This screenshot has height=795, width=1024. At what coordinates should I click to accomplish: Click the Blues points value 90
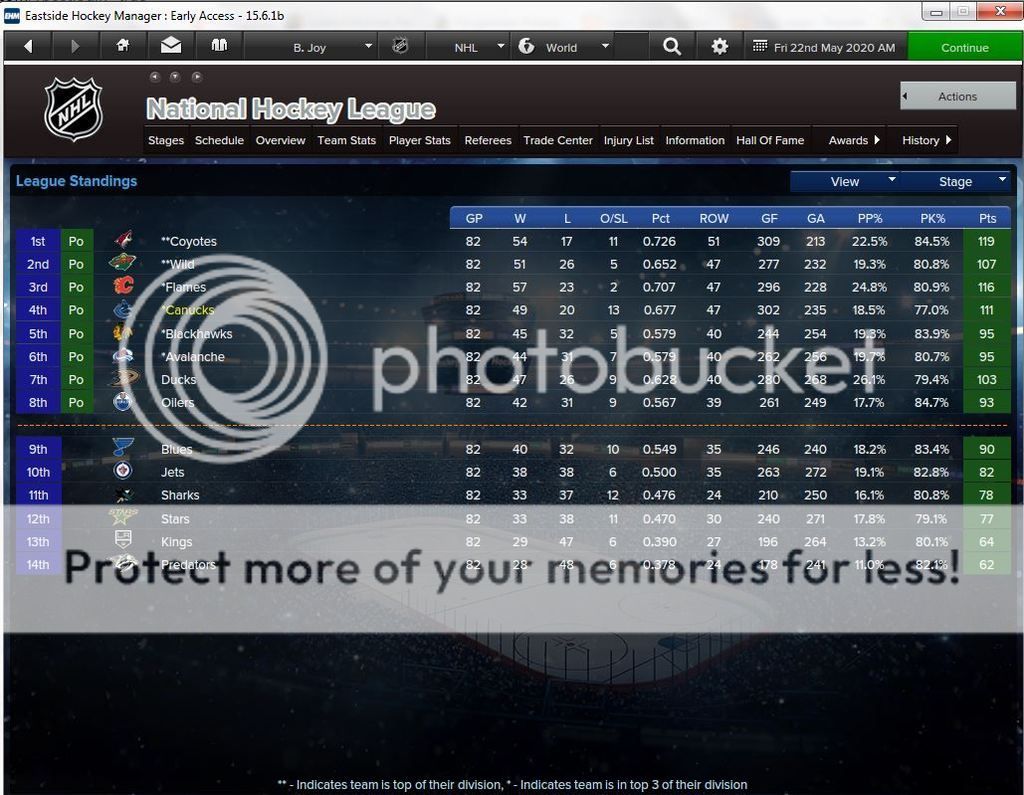click(x=986, y=449)
